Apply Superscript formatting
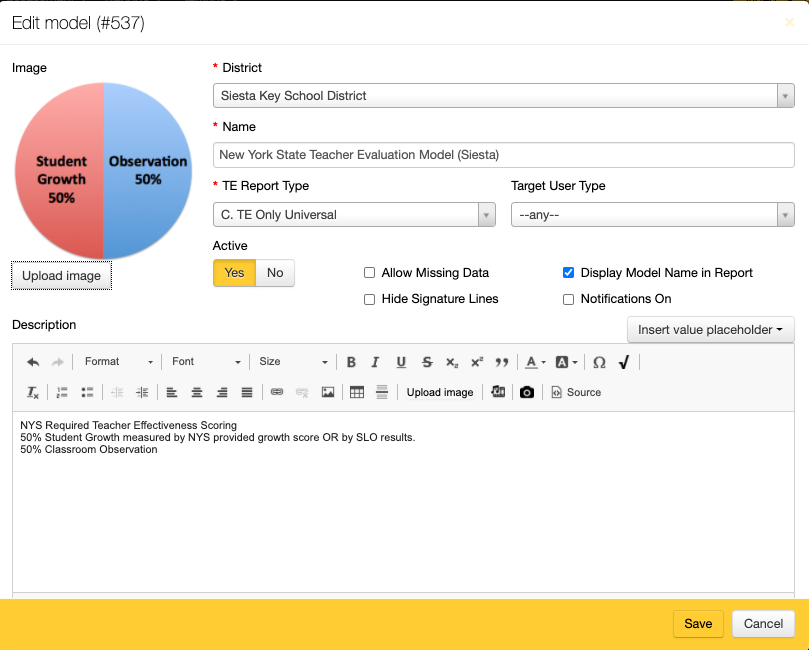The image size is (809, 650). click(x=477, y=362)
